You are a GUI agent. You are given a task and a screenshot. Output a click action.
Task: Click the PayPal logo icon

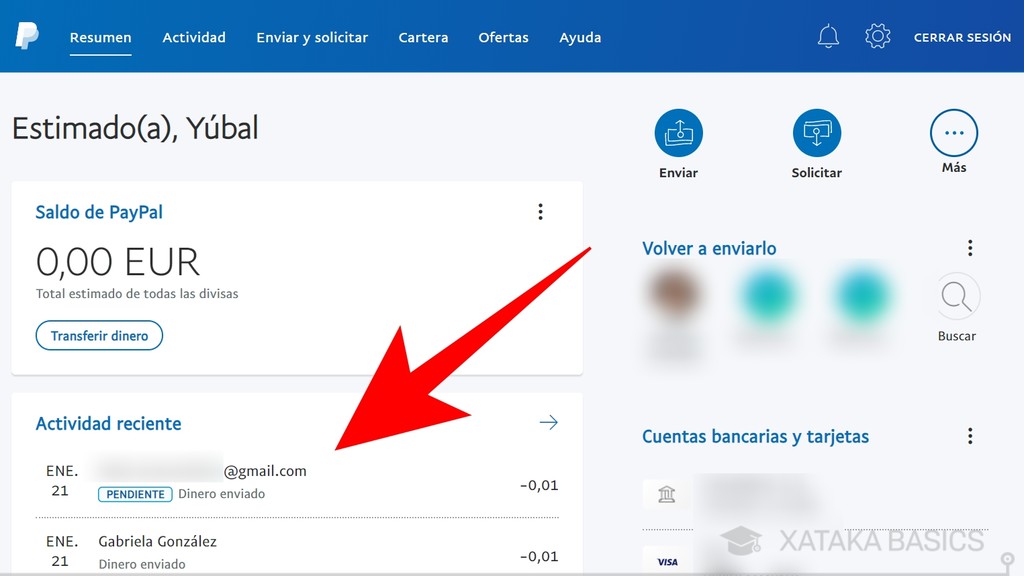(x=27, y=36)
